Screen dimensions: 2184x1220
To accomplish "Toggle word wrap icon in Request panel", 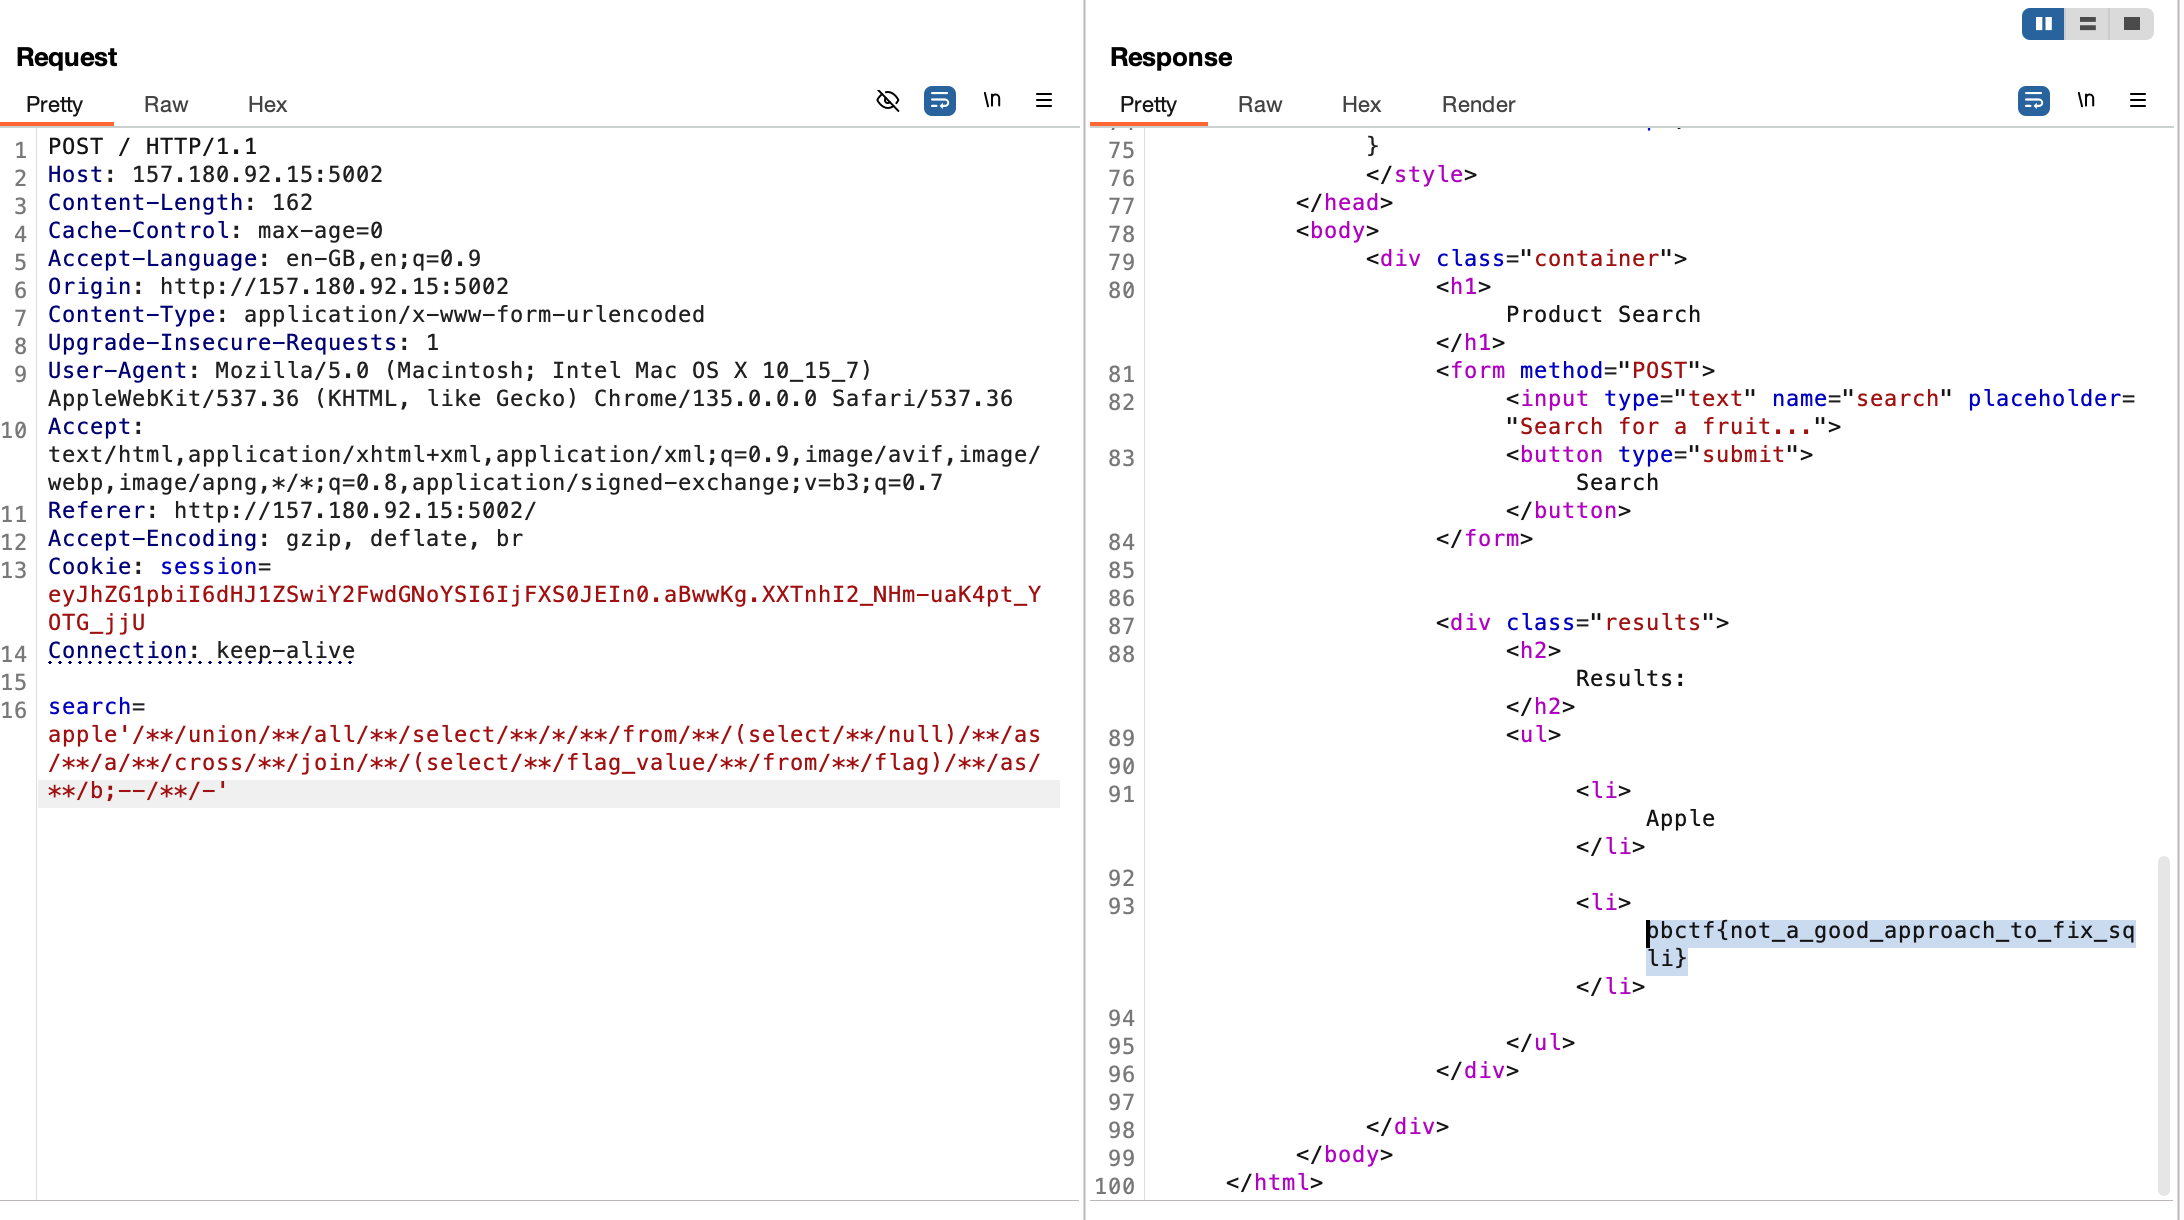I will [x=940, y=100].
